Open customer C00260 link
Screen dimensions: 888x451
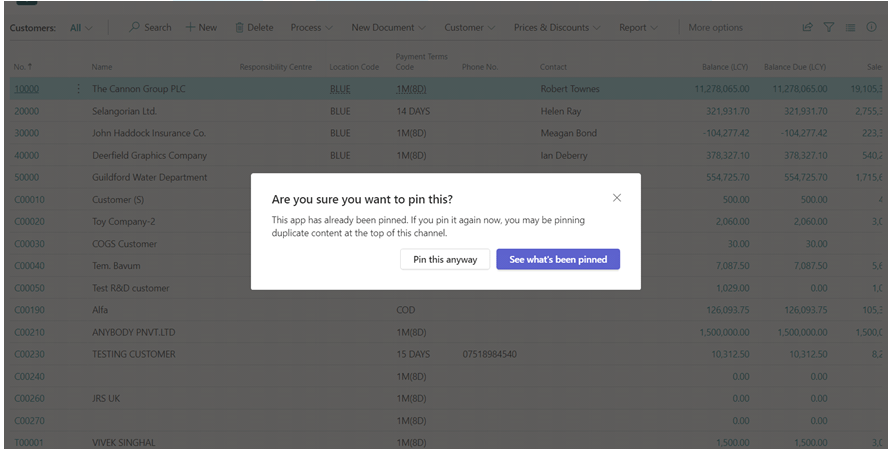tap(29, 398)
